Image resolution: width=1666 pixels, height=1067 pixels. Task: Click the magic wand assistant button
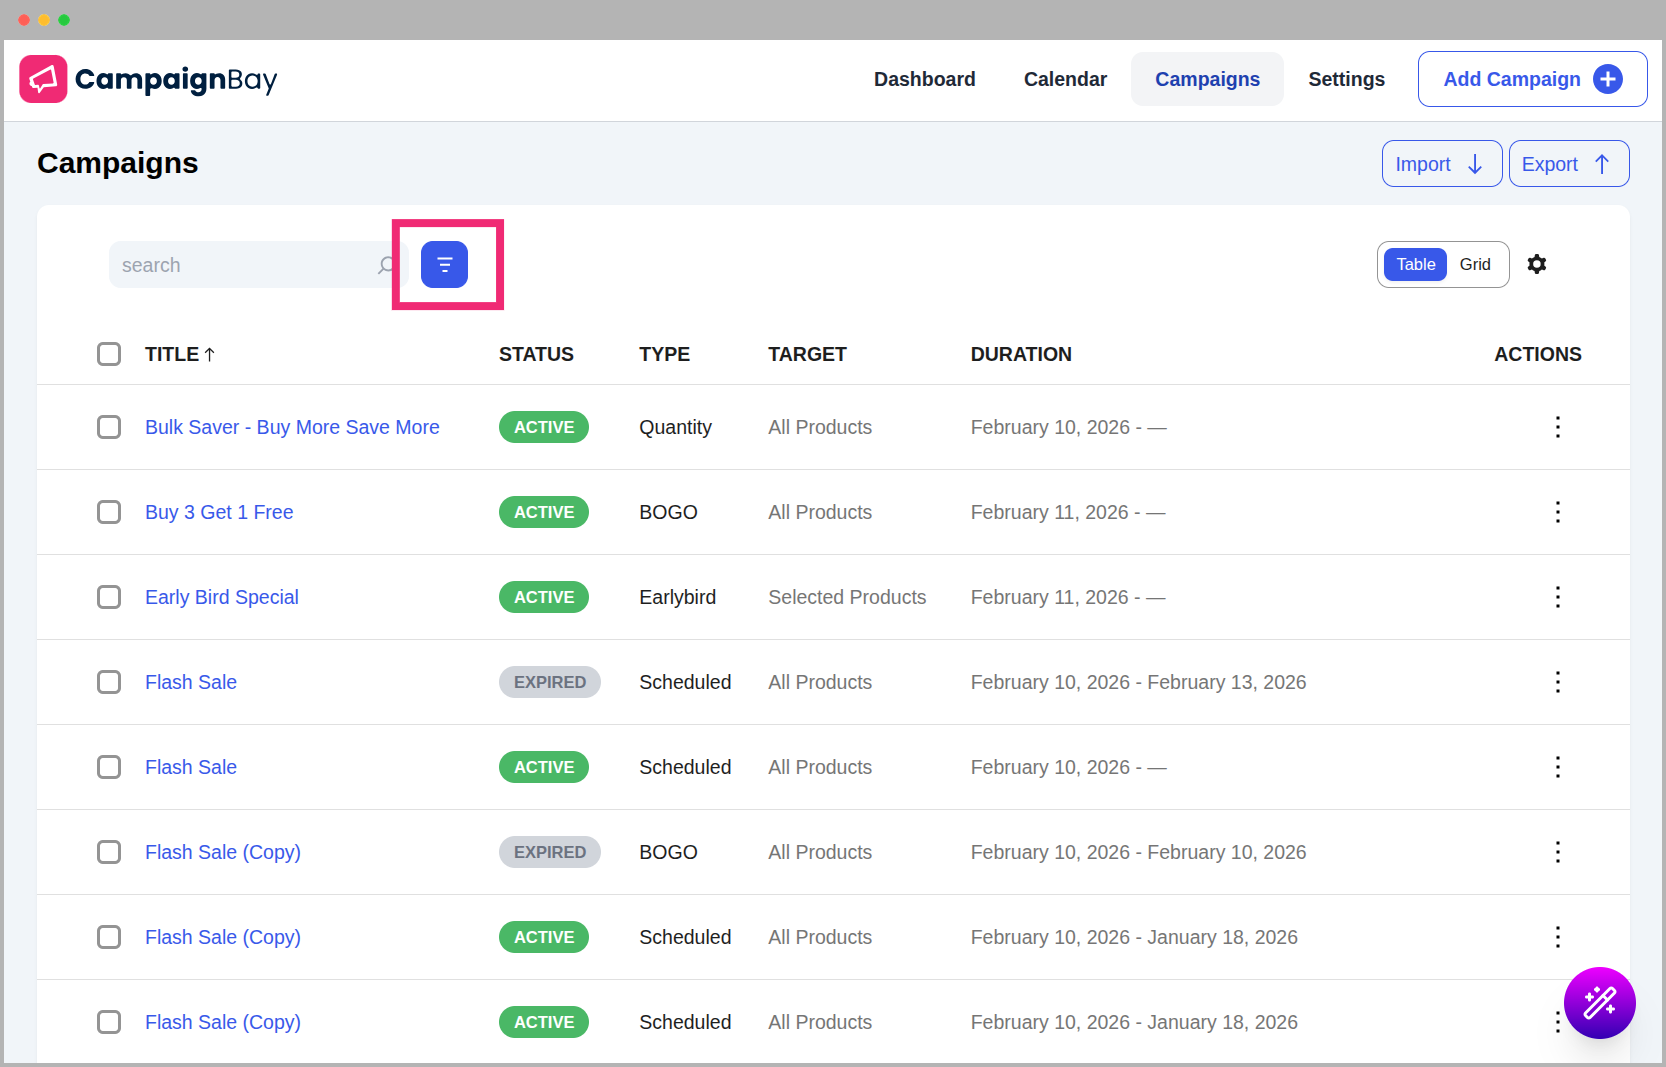tap(1600, 1003)
